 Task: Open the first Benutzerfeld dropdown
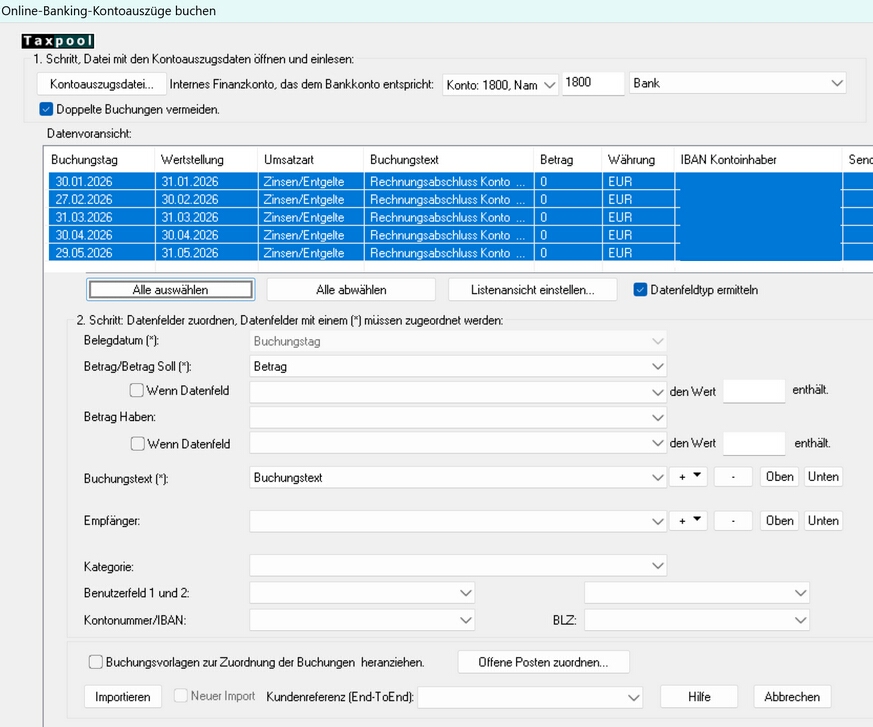362,593
